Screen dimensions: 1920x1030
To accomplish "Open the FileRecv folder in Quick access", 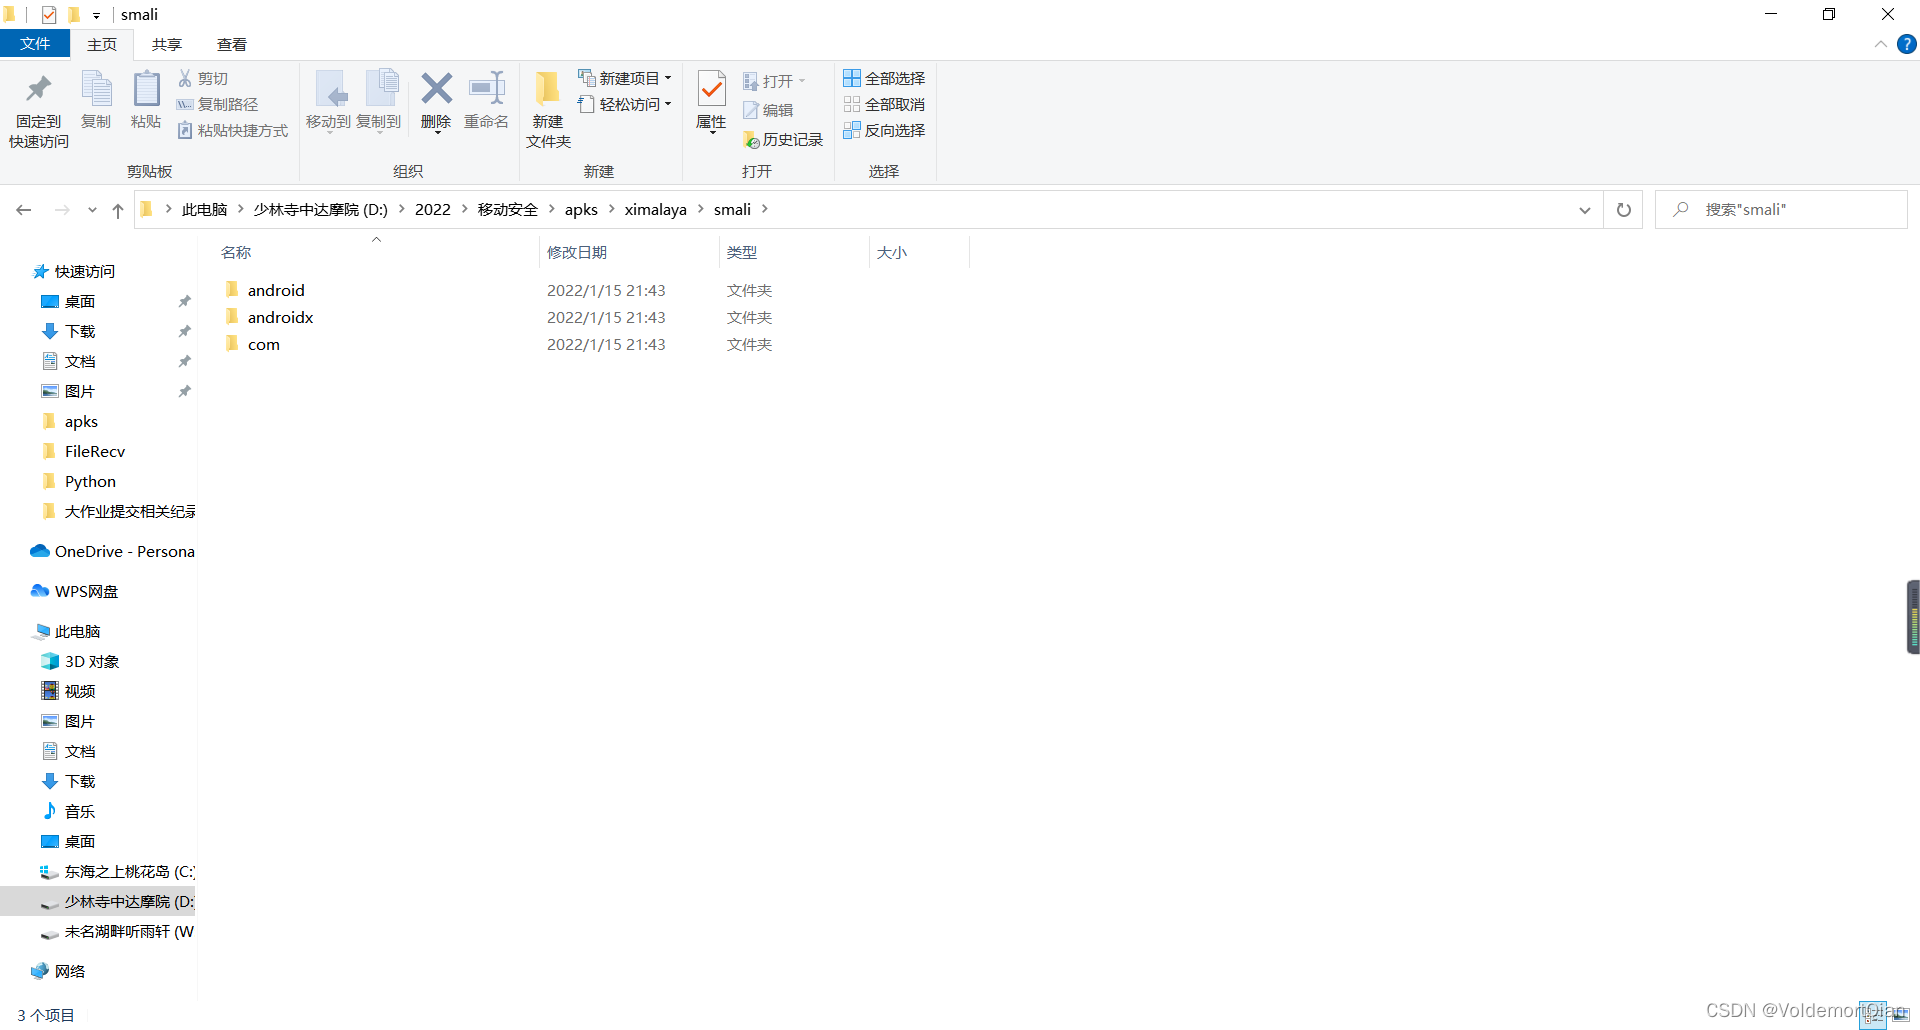I will point(83,451).
